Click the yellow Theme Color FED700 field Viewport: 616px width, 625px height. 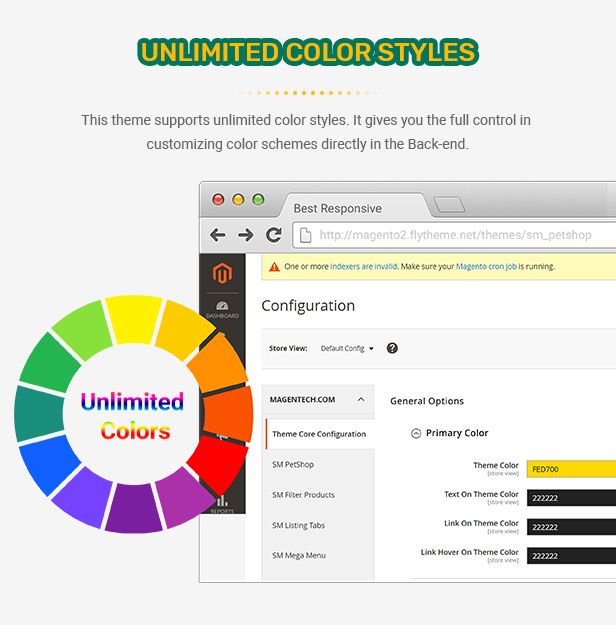(570, 468)
